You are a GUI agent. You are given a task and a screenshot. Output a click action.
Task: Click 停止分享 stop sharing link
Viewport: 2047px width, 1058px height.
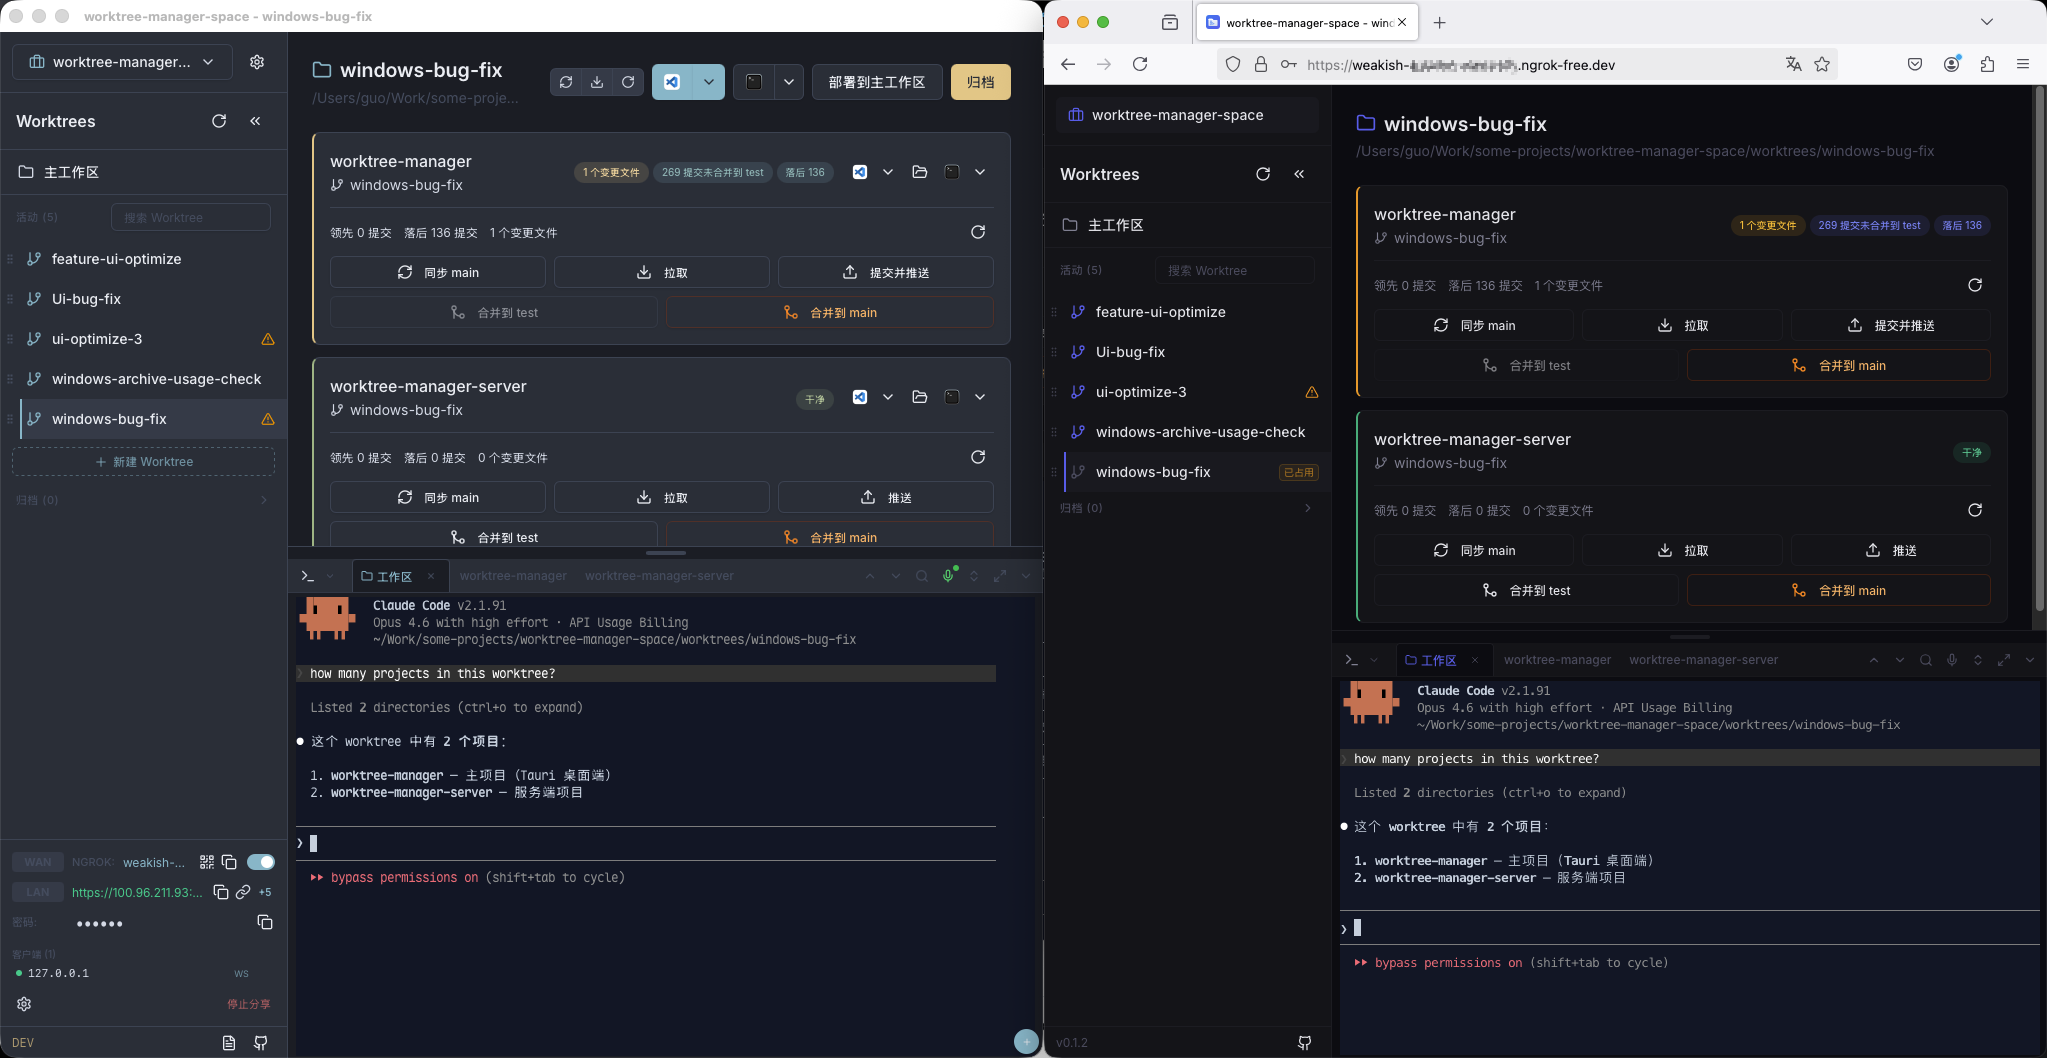(x=249, y=1004)
